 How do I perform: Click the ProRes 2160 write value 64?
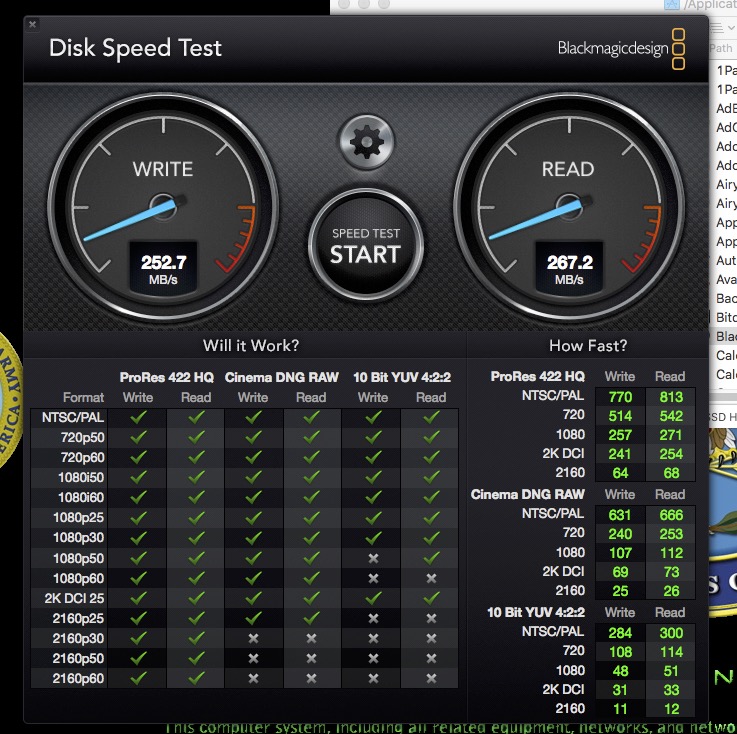click(620, 473)
